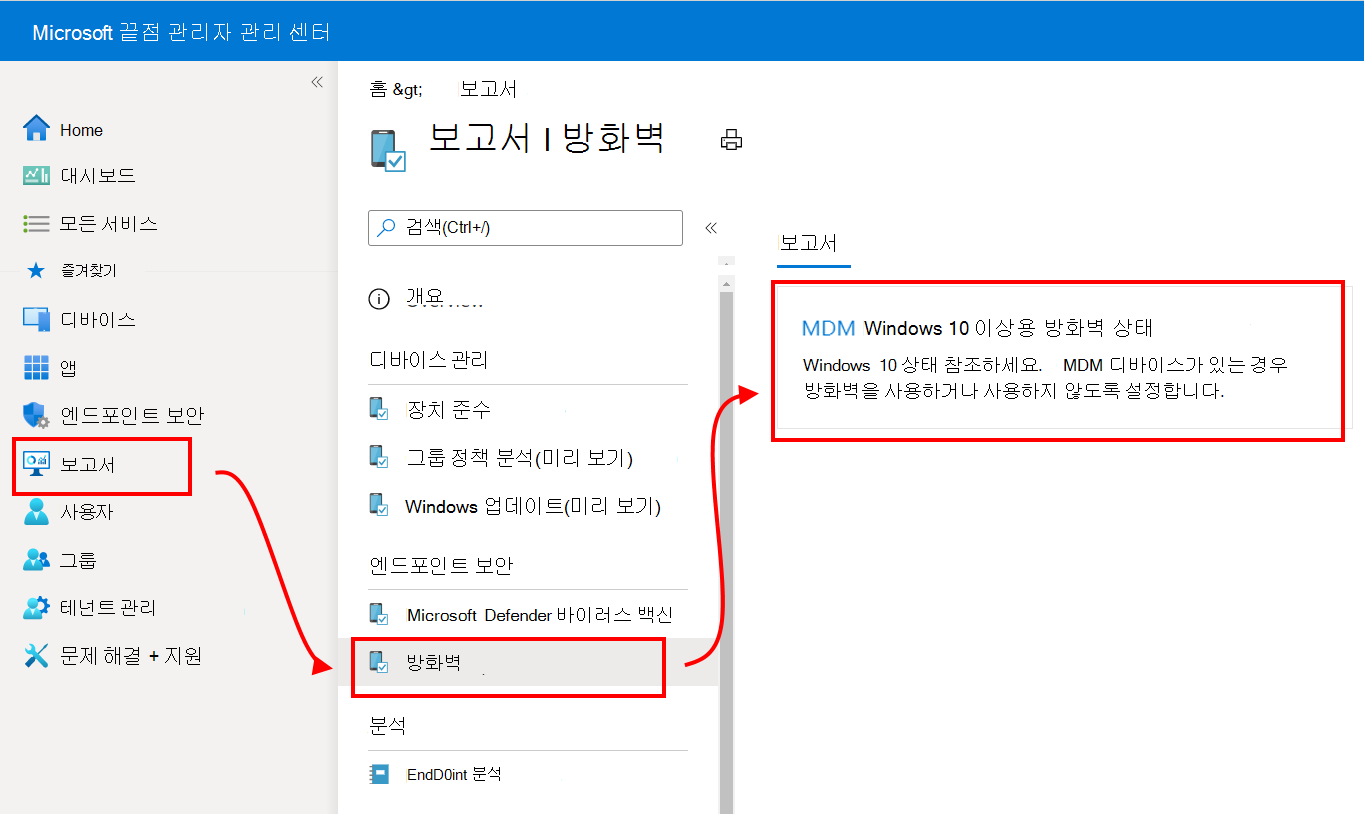Click 디바이스 label in left navigation
The width and height of the screenshot is (1364, 814).
click(x=98, y=320)
